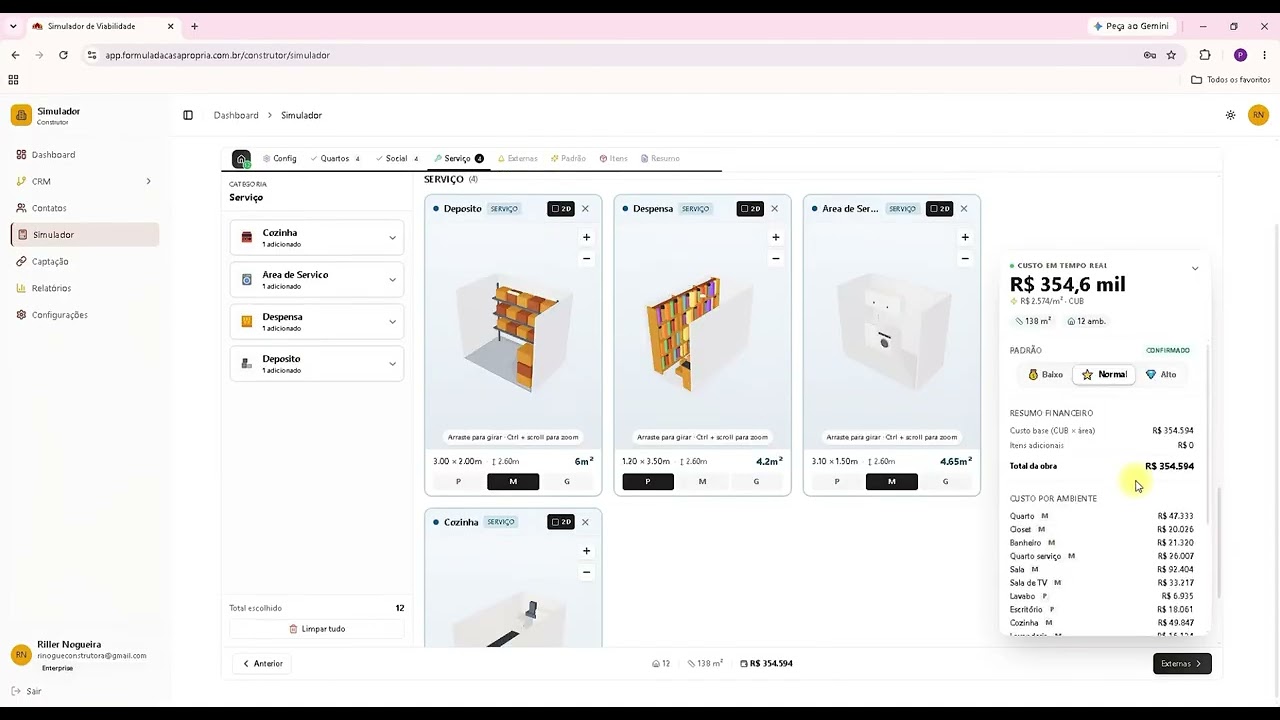Image resolution: width=1280 pixels, height=720 pixels.
Task: Go back with the Anterior button
Action: tap(262, 664)
